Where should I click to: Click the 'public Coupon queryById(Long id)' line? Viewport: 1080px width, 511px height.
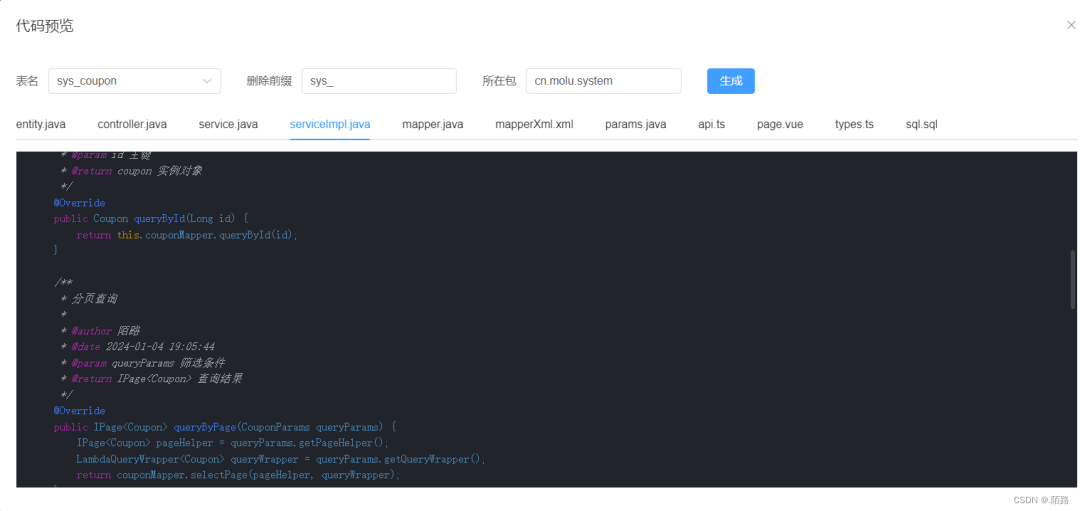150,219
